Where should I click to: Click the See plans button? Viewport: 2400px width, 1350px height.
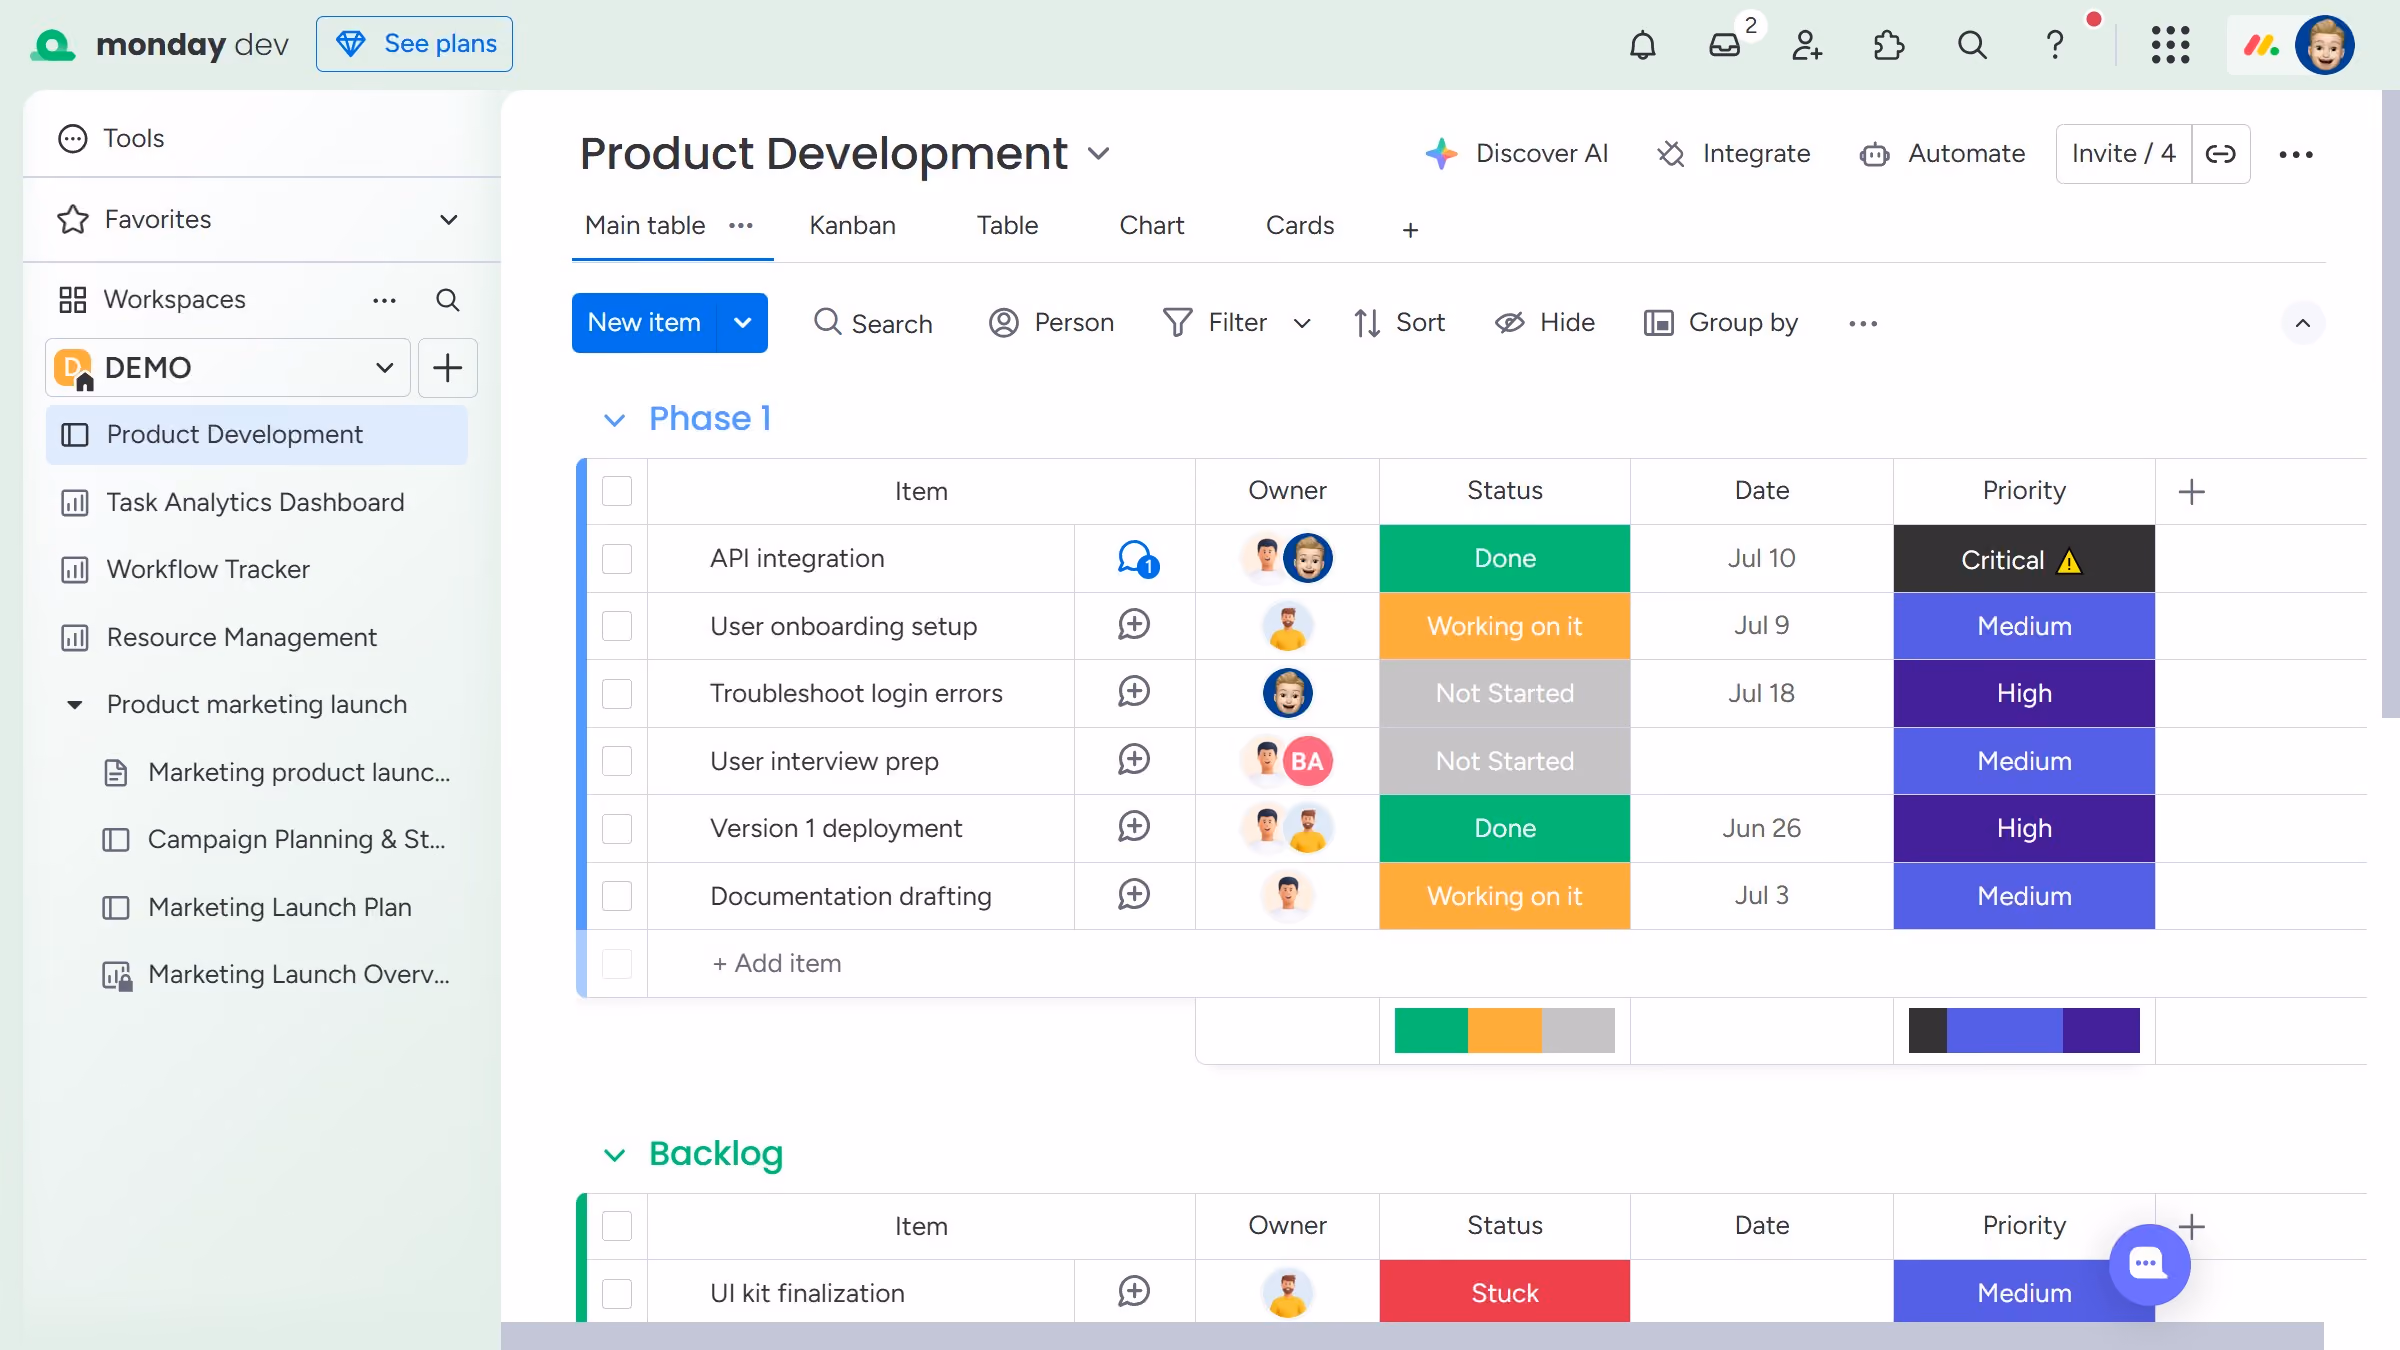414,44
